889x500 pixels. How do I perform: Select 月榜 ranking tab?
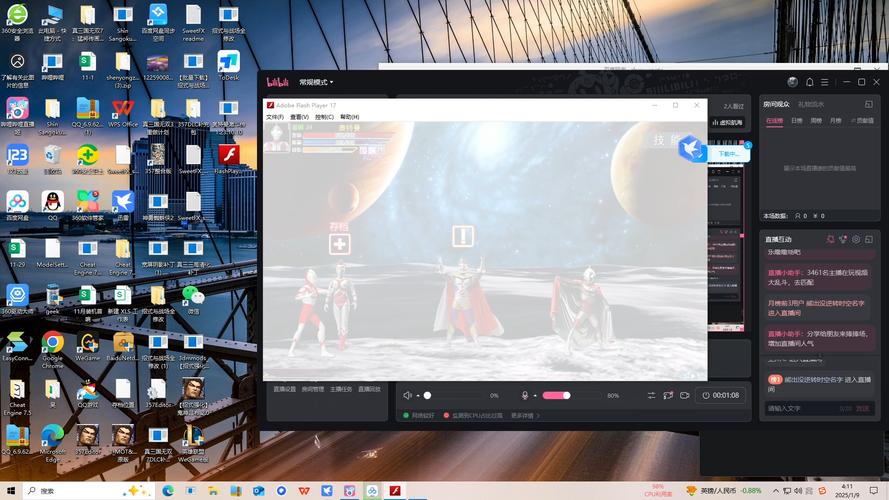(835, 121)
